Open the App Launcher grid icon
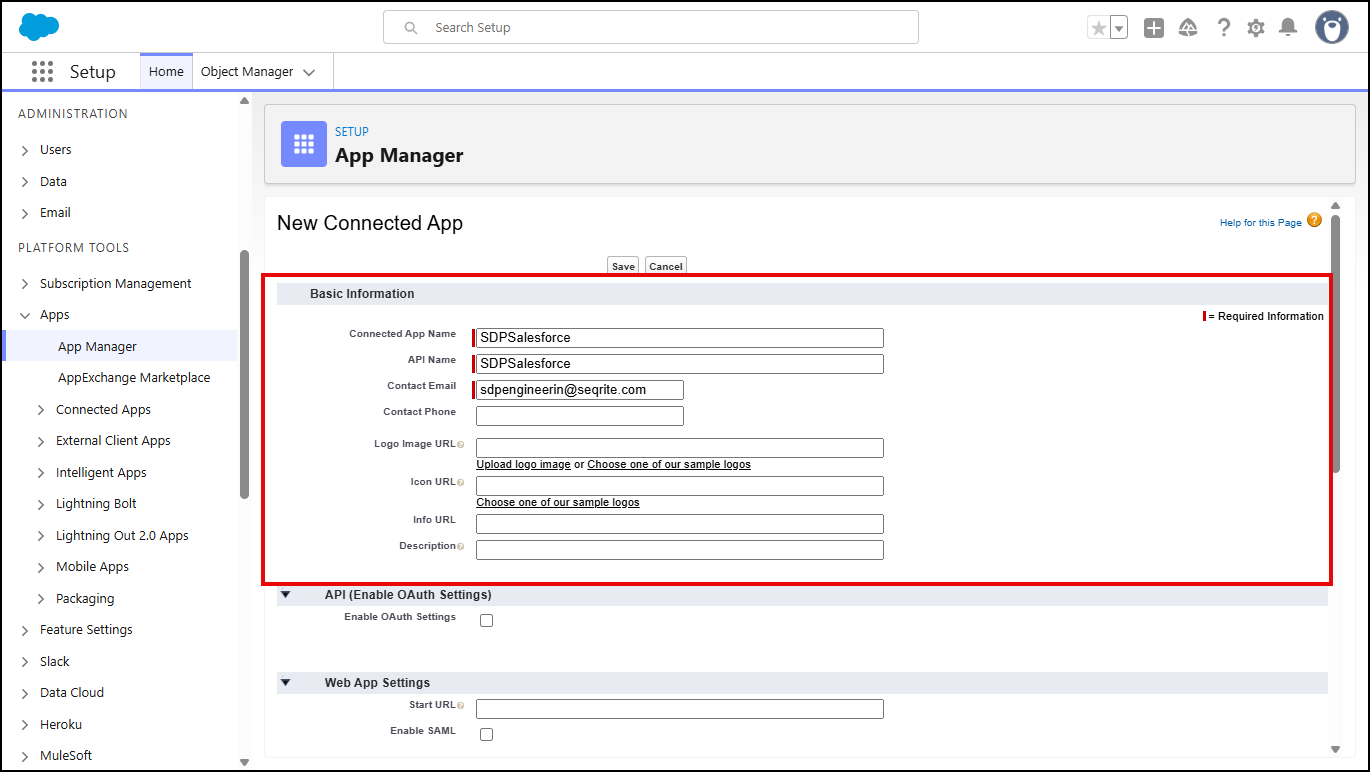 pos(42,72)
